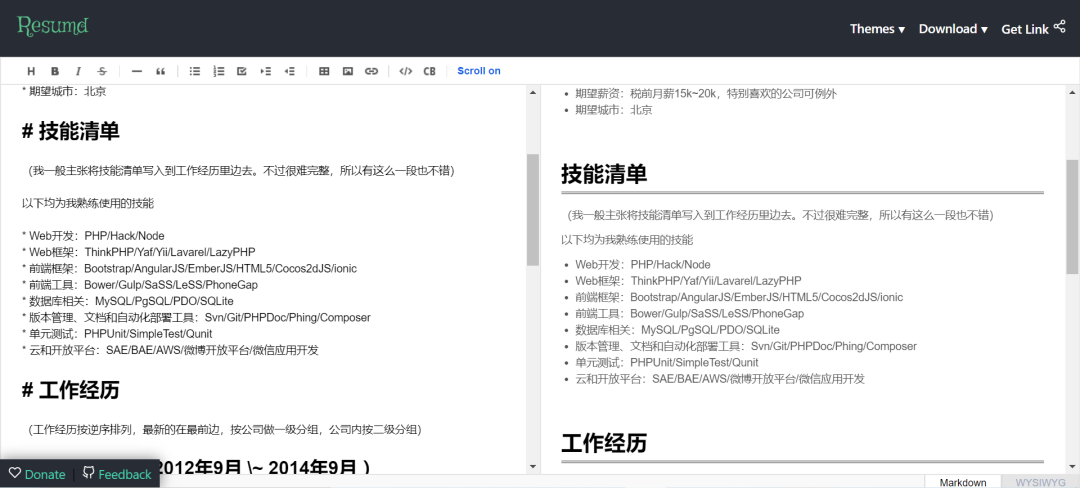
Task: Switch to the Markdown editor tab
Action: pyautogui.click(x=962, y=482)
